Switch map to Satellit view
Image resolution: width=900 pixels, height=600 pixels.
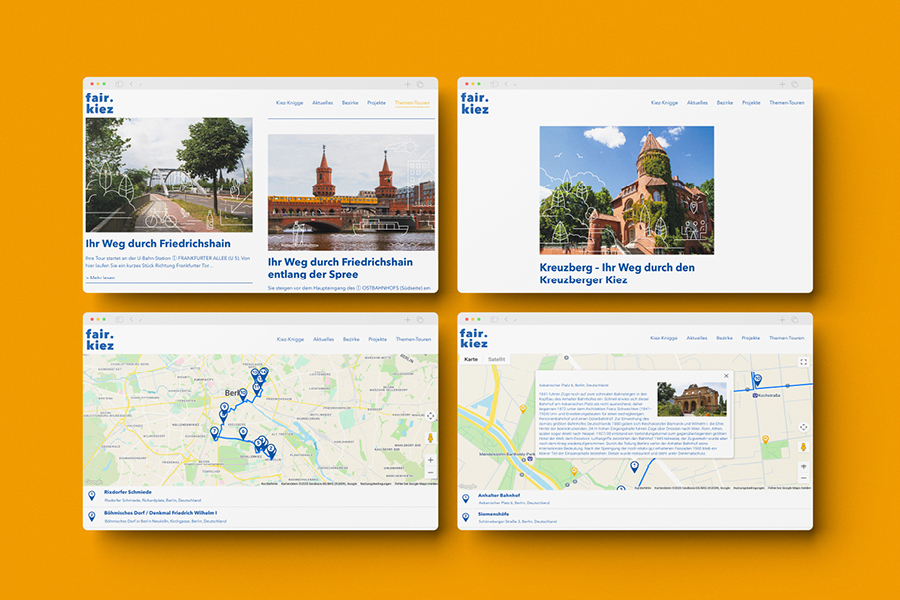point(496,359)
